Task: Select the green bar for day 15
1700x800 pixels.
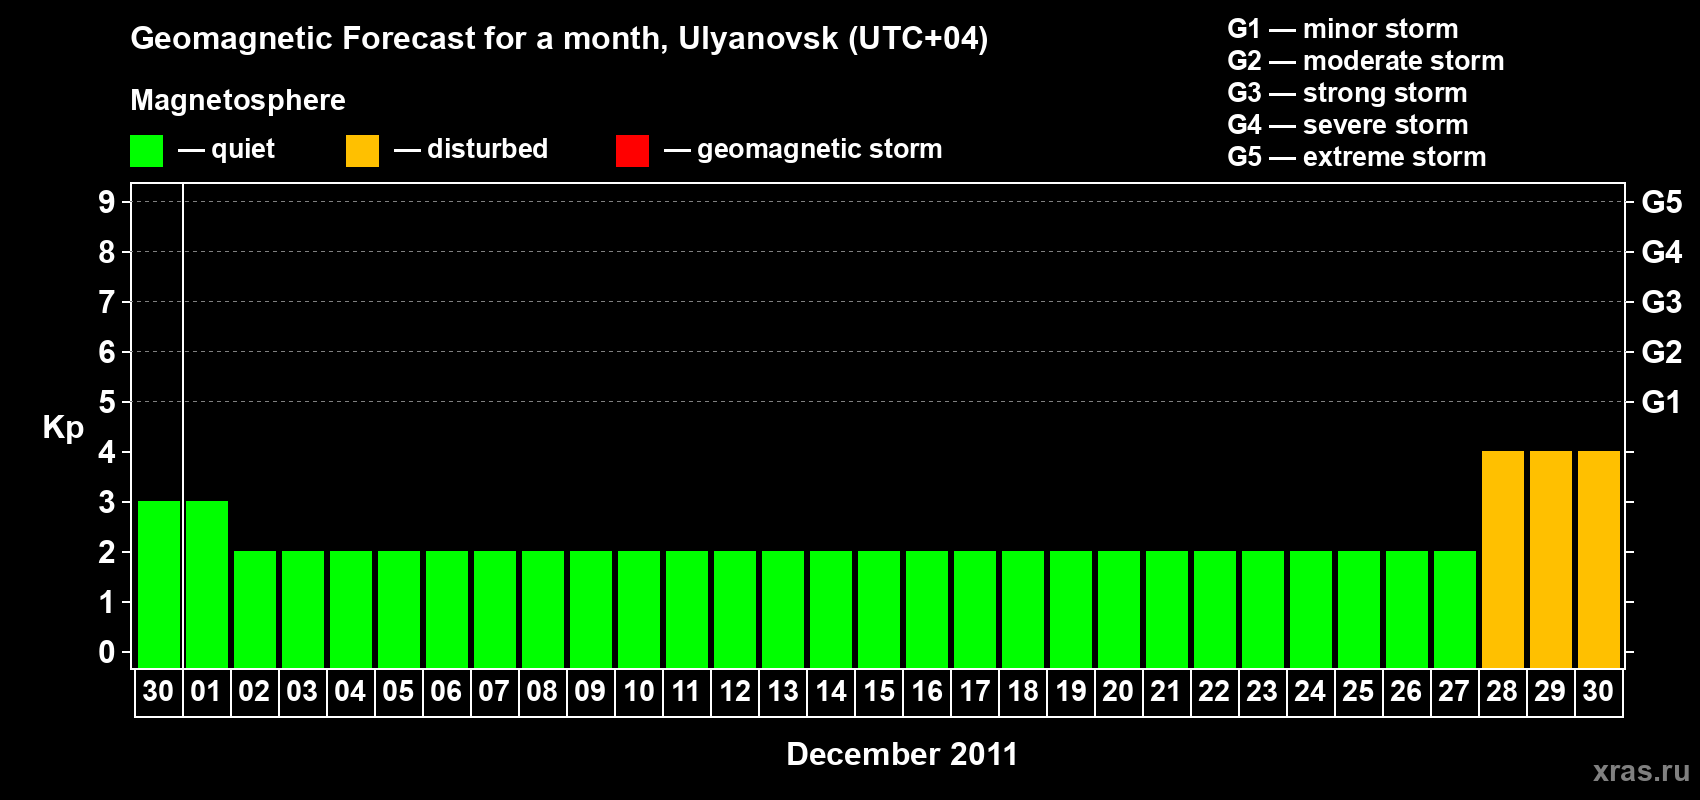Action: [879, 609]
